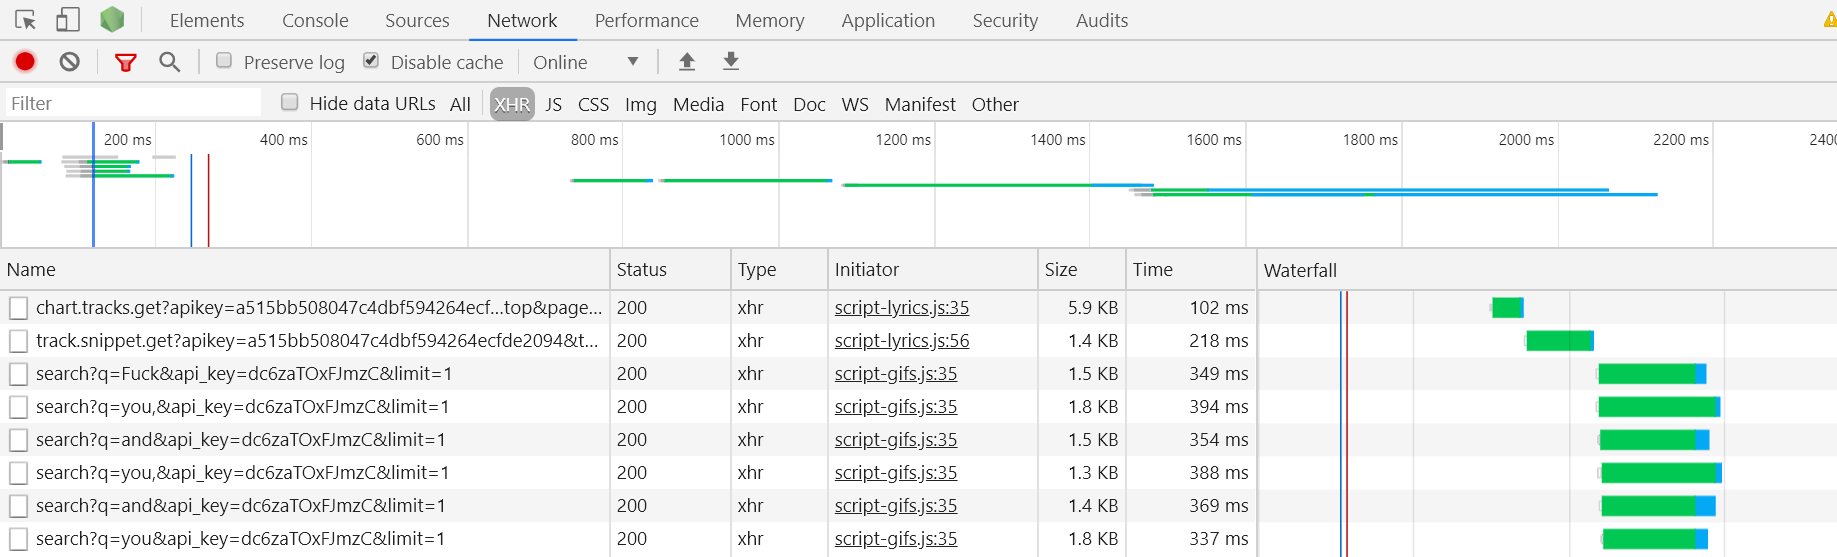Open the network search magnifier icon
This screenshot has width=1837, height=557.
pyautogui.click(x=170, y=62)
